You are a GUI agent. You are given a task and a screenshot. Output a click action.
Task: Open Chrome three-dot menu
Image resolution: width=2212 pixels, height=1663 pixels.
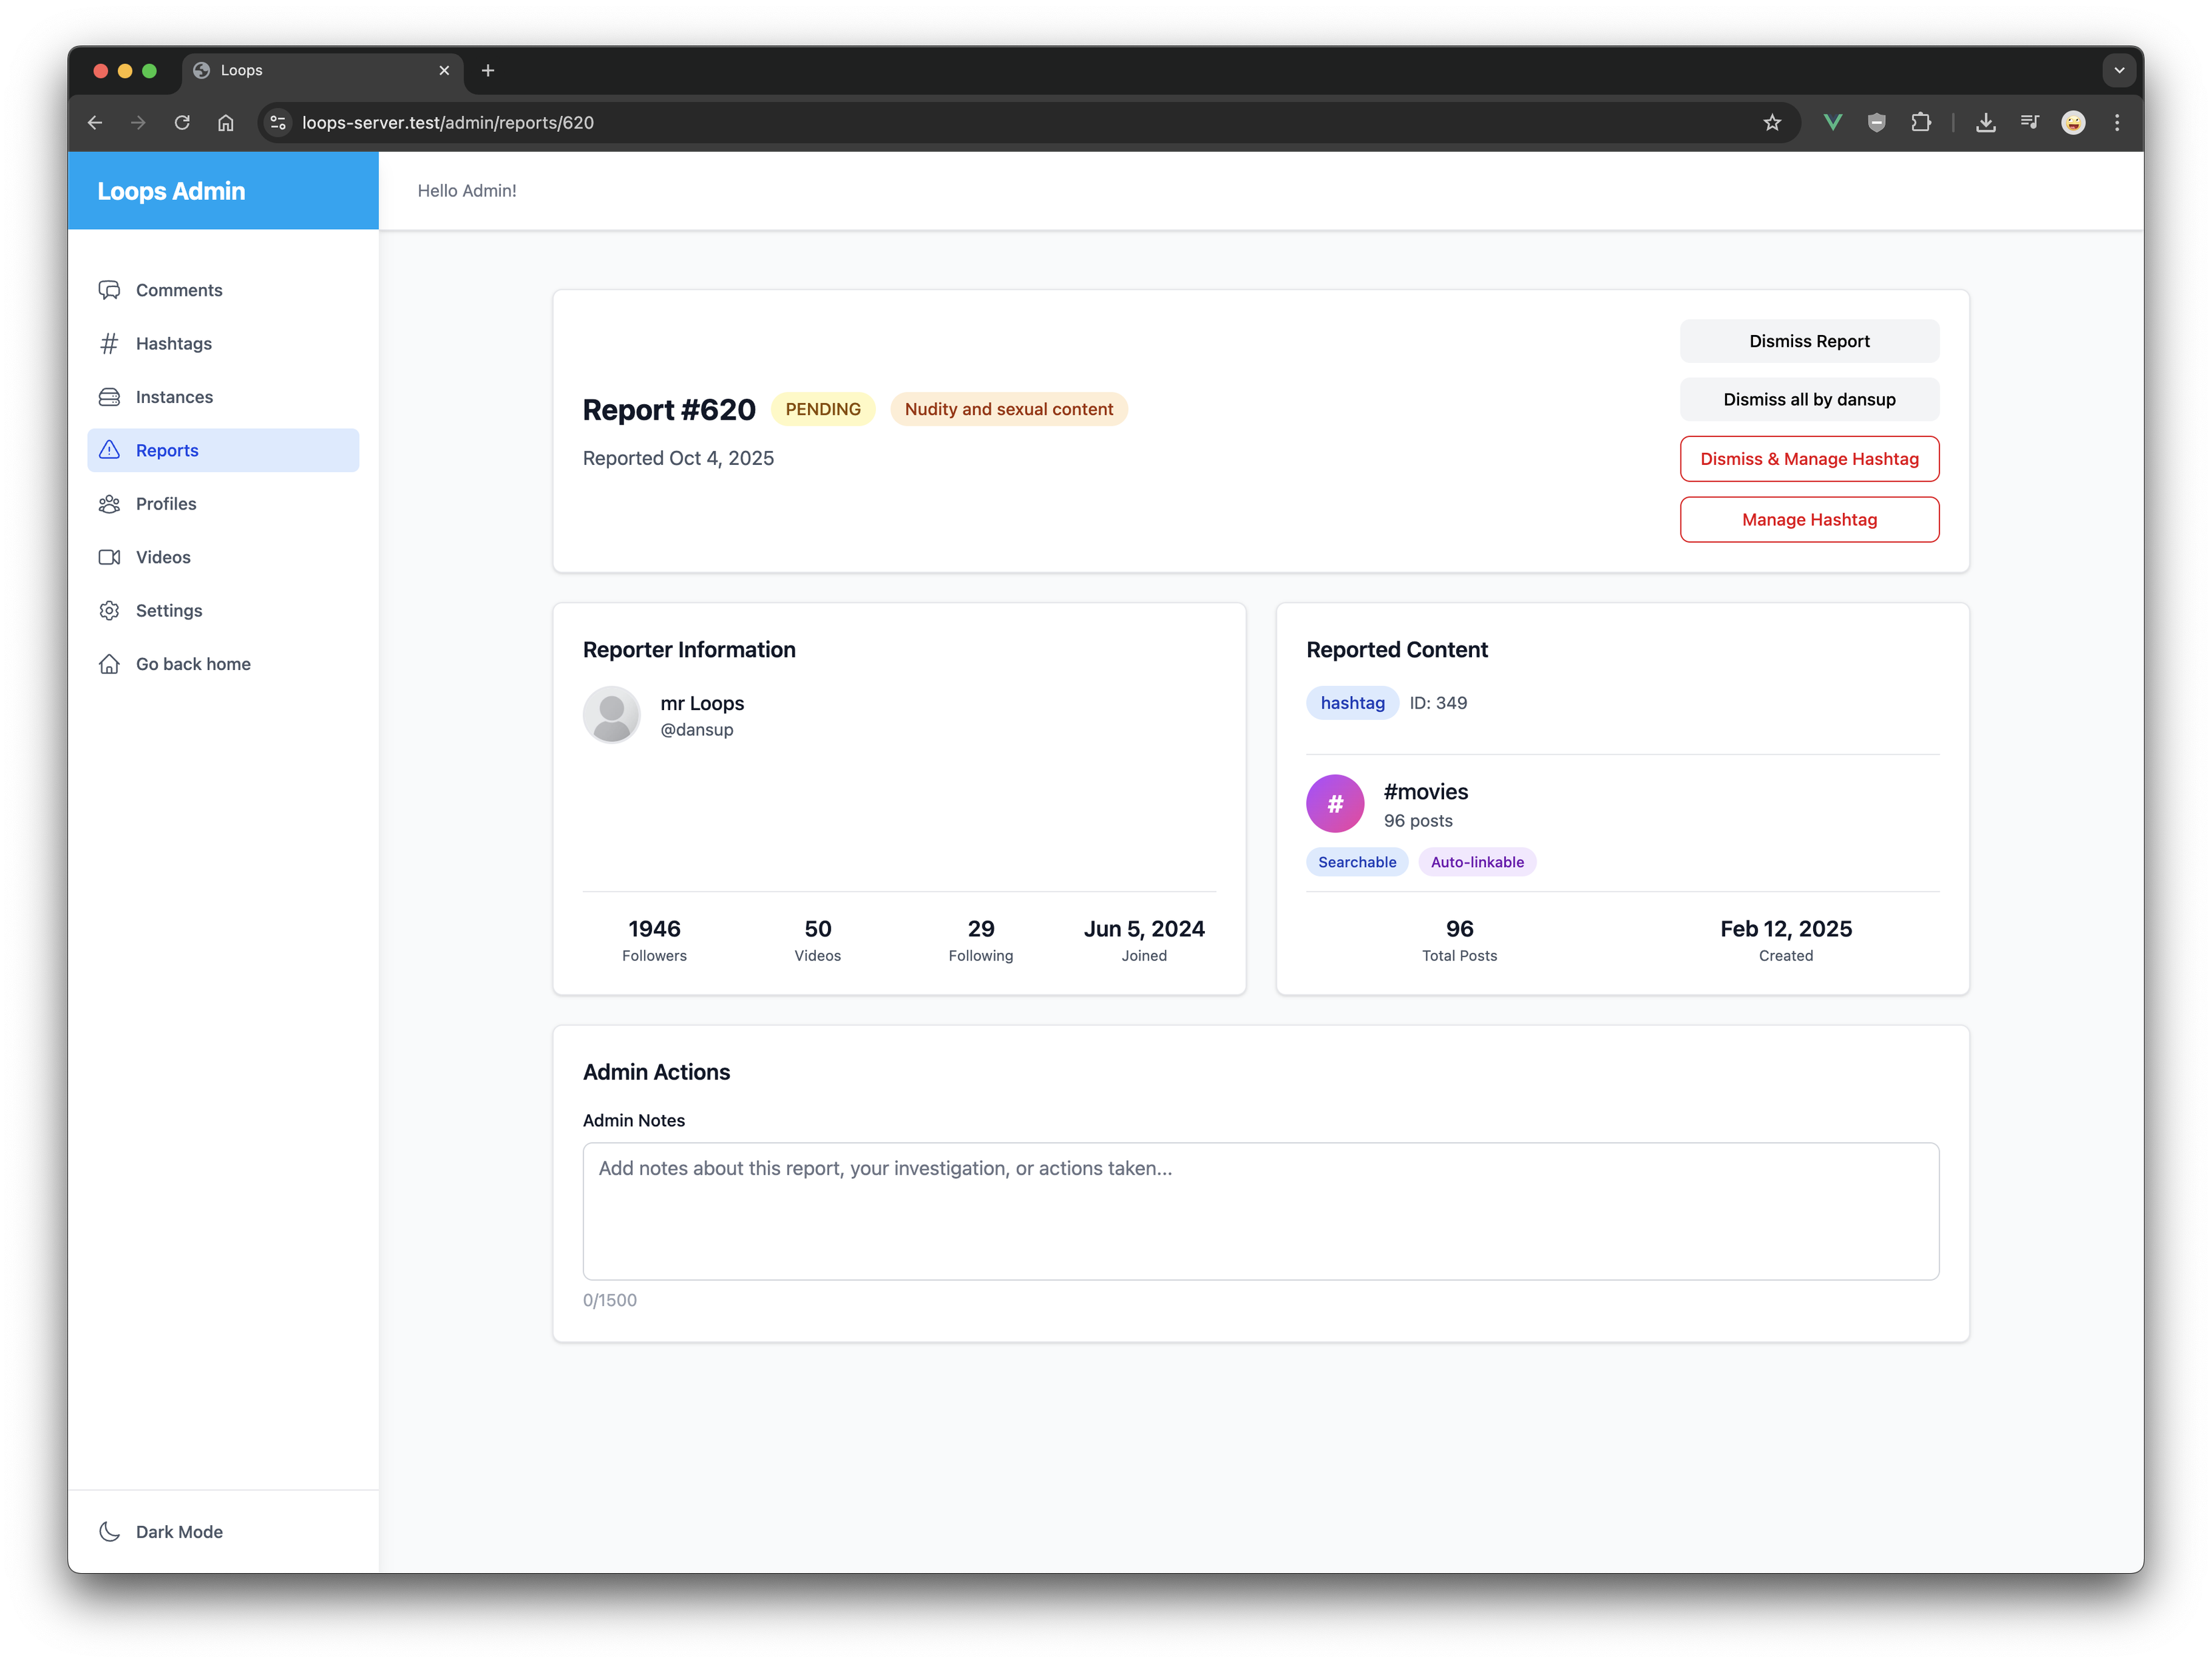2117,123
